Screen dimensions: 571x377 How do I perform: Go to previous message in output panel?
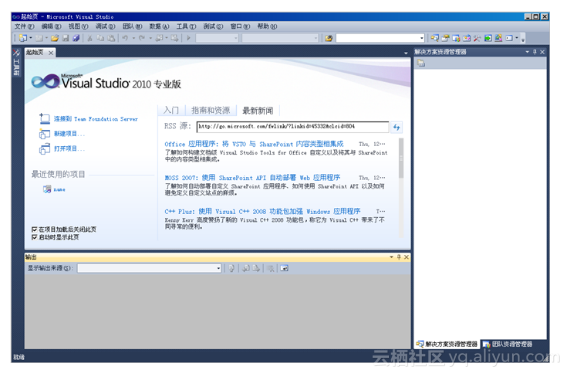click(x=246, y=268)
